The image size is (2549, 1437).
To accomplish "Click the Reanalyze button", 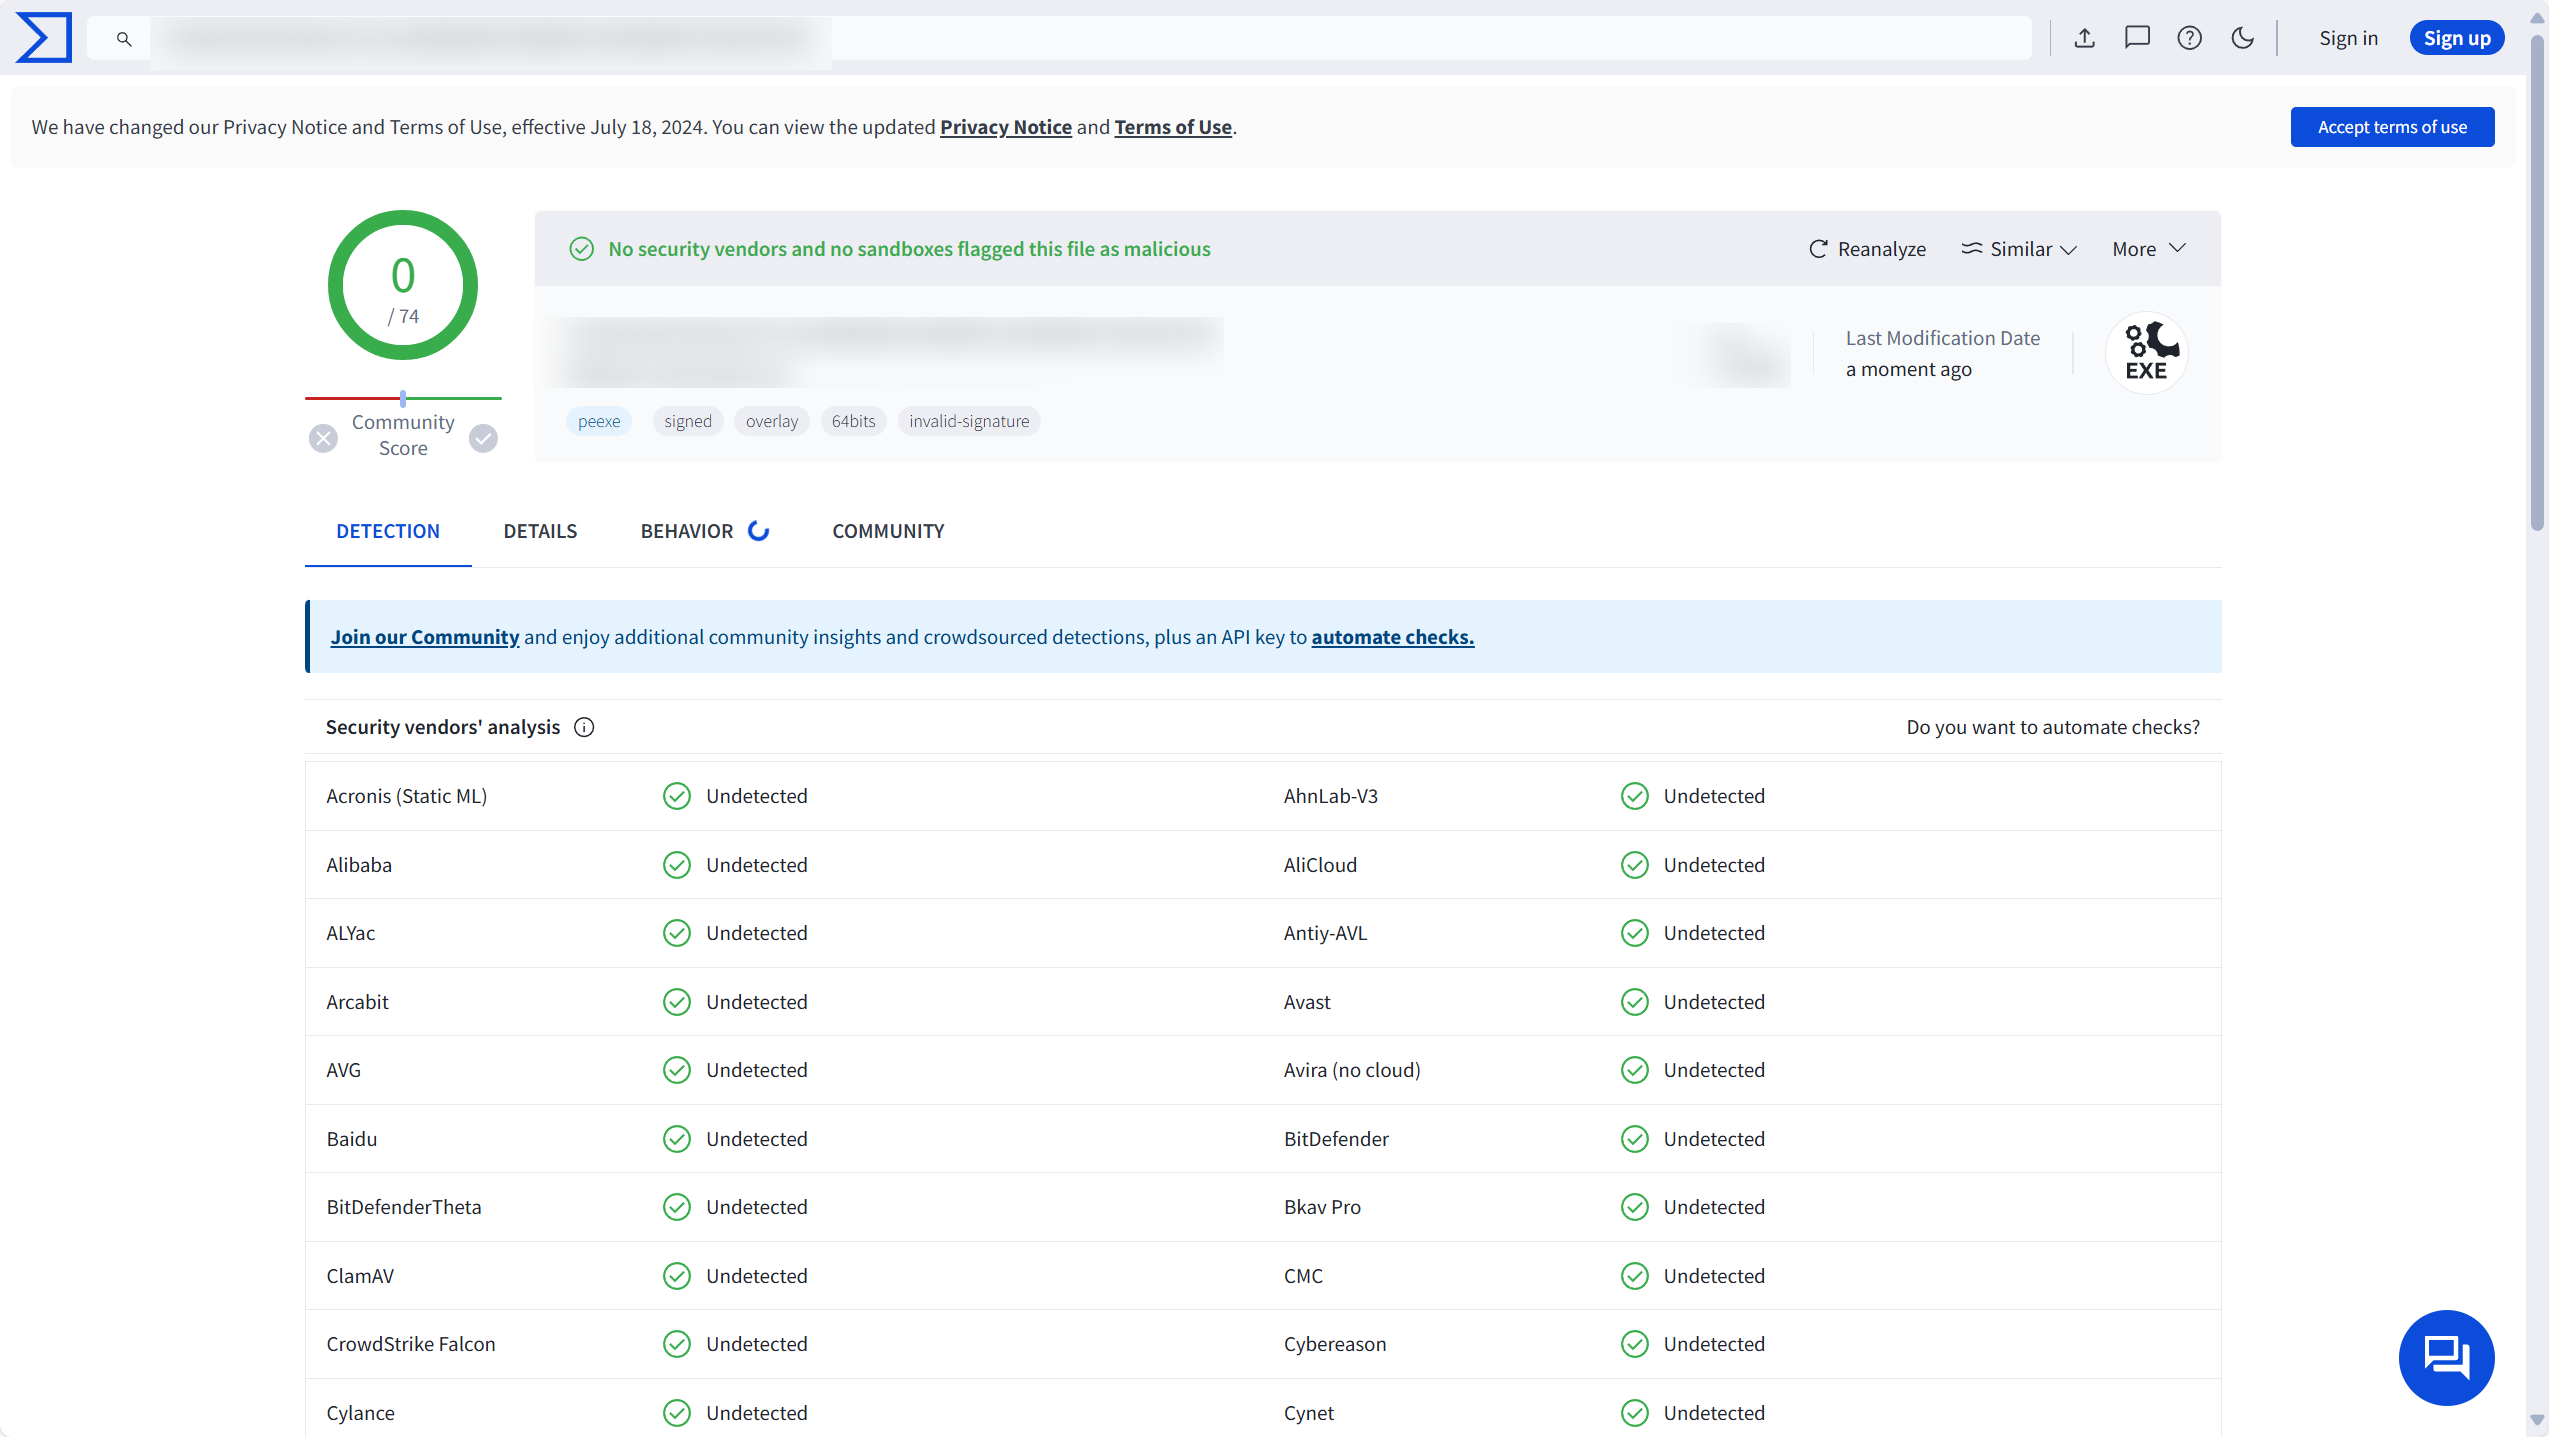I will point(1867,249).
